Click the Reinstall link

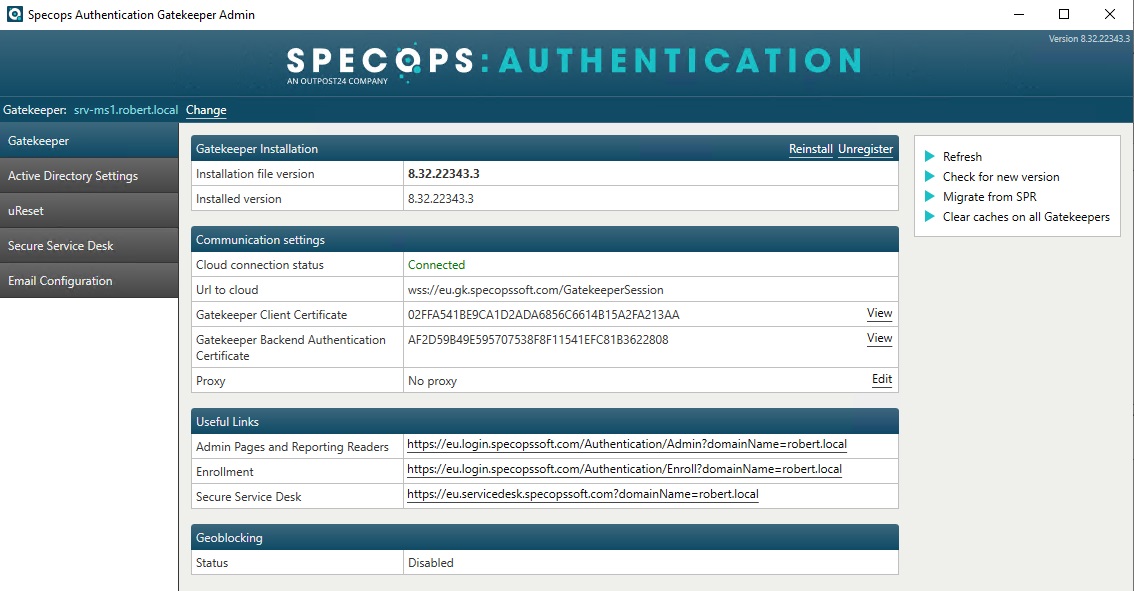coord(811,149)
